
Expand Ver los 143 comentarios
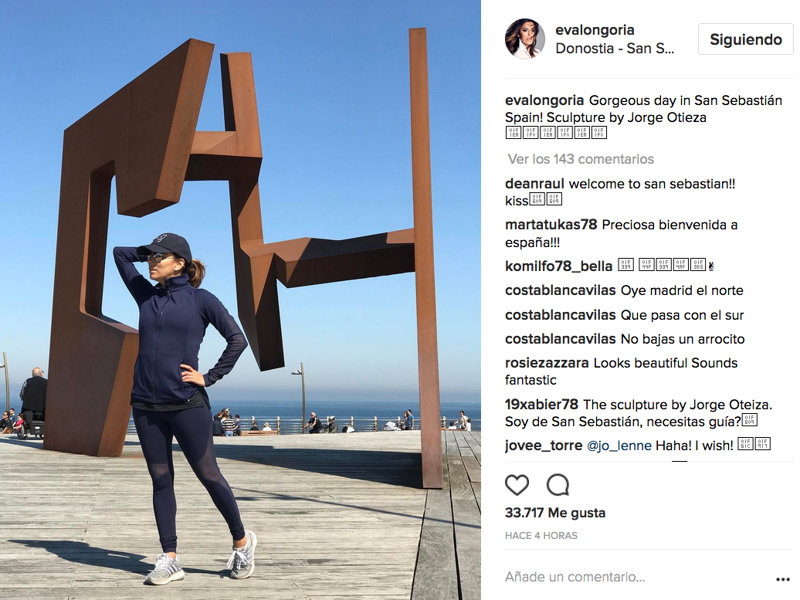(581, 159)
